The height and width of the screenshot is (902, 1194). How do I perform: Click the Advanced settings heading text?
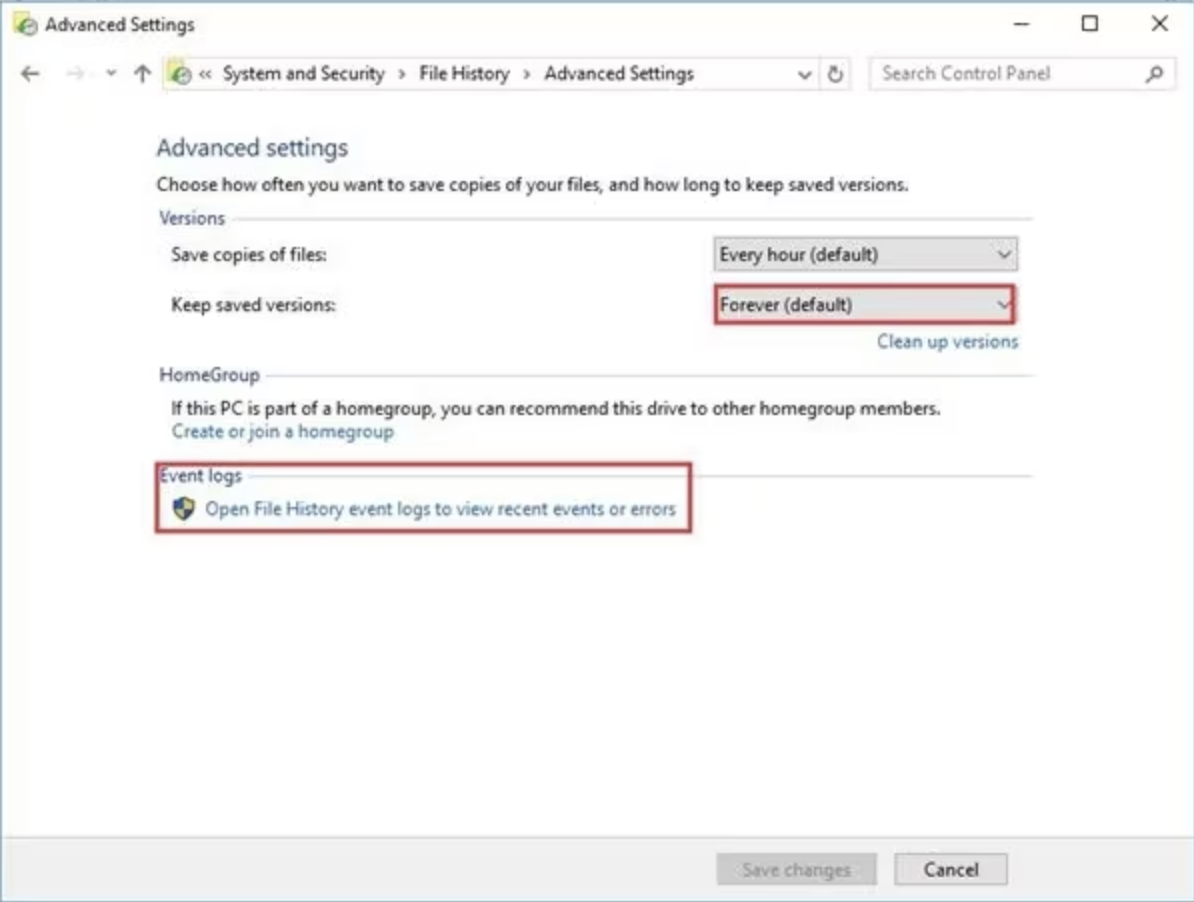pos(252,148)
